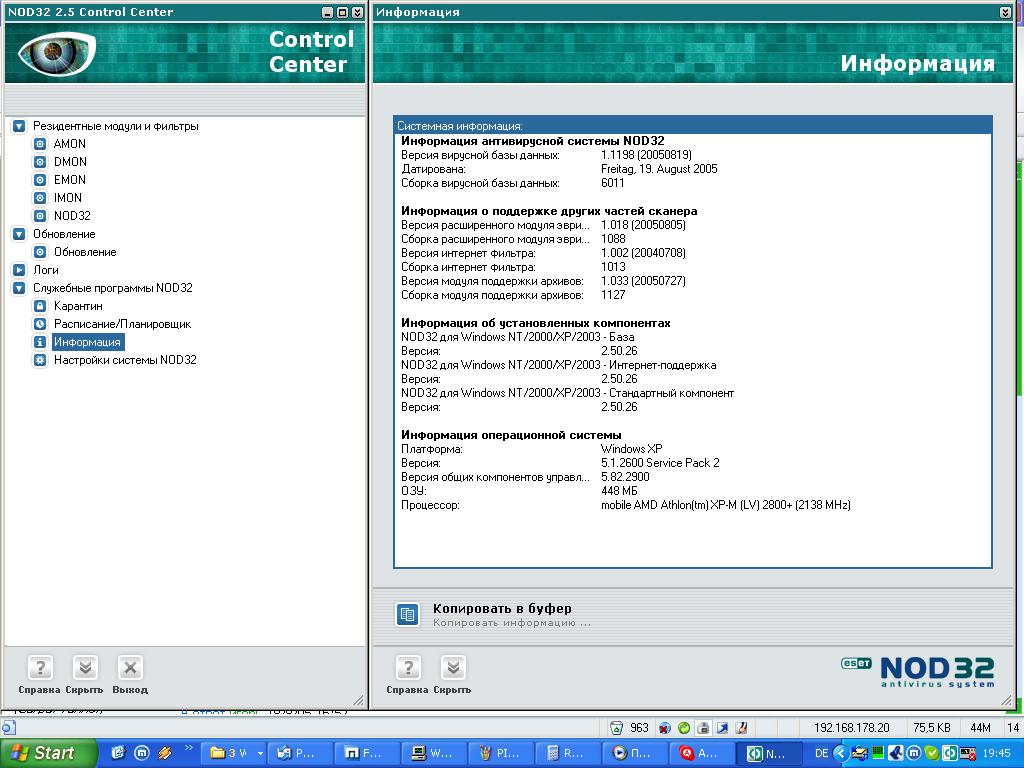Click the heading Информация операционной системы
Screen dimensions: 1024x768
[511, 435]
